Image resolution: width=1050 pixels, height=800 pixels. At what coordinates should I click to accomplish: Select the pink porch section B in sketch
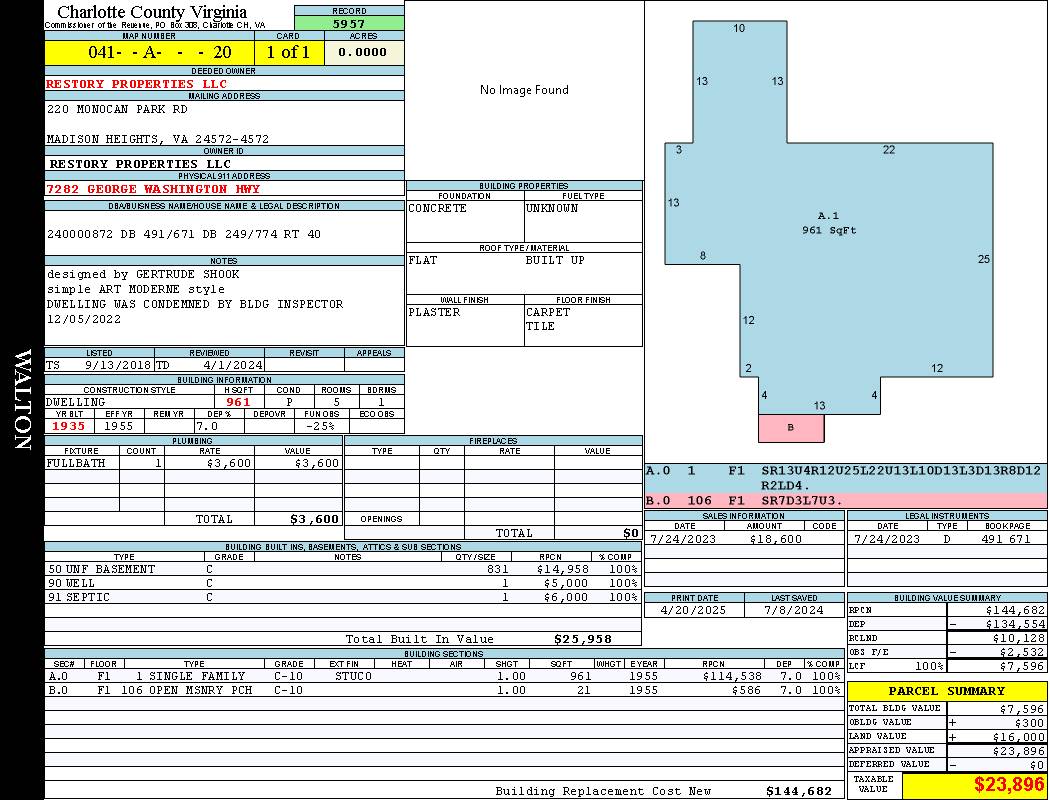[x=791, y=428]
